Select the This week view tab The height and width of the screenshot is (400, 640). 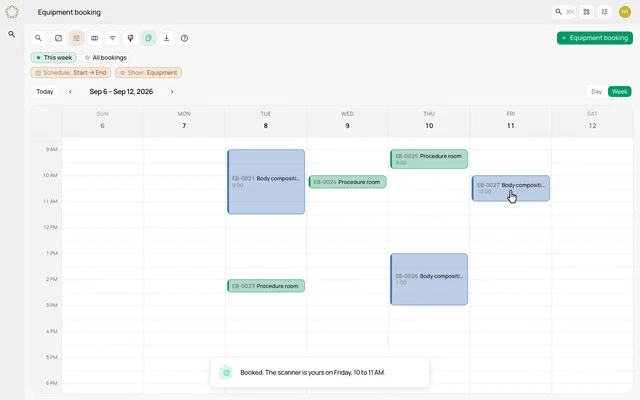[53, 58]
